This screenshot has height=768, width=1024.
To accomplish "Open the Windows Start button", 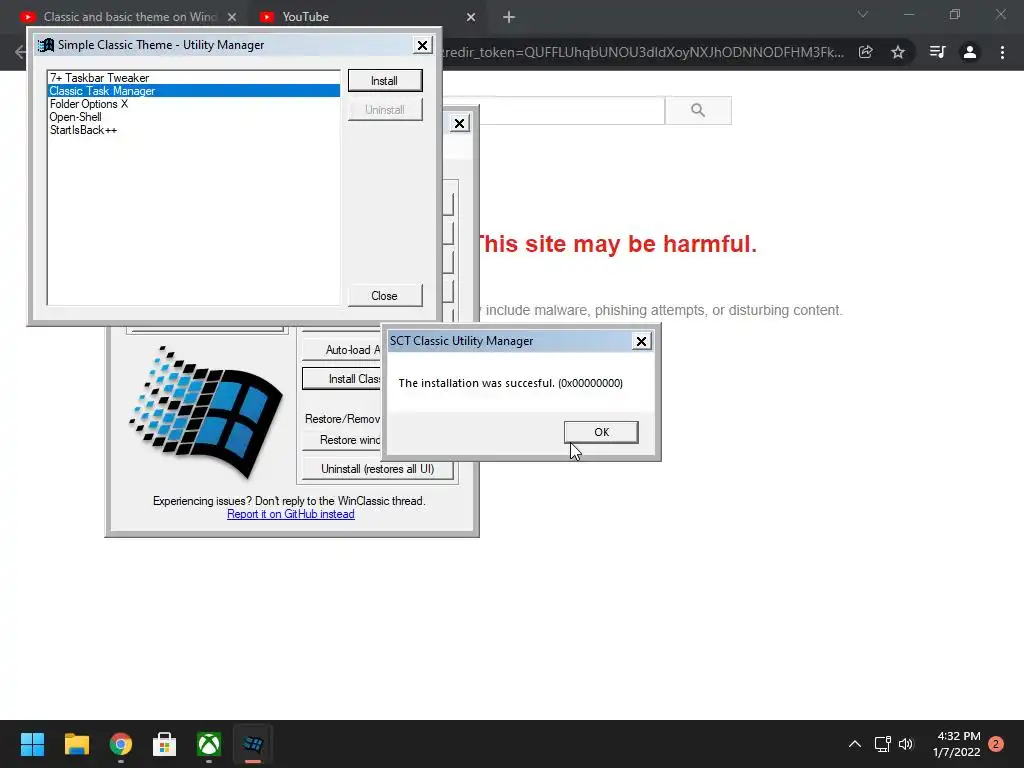I will click(x=32, y=744).
